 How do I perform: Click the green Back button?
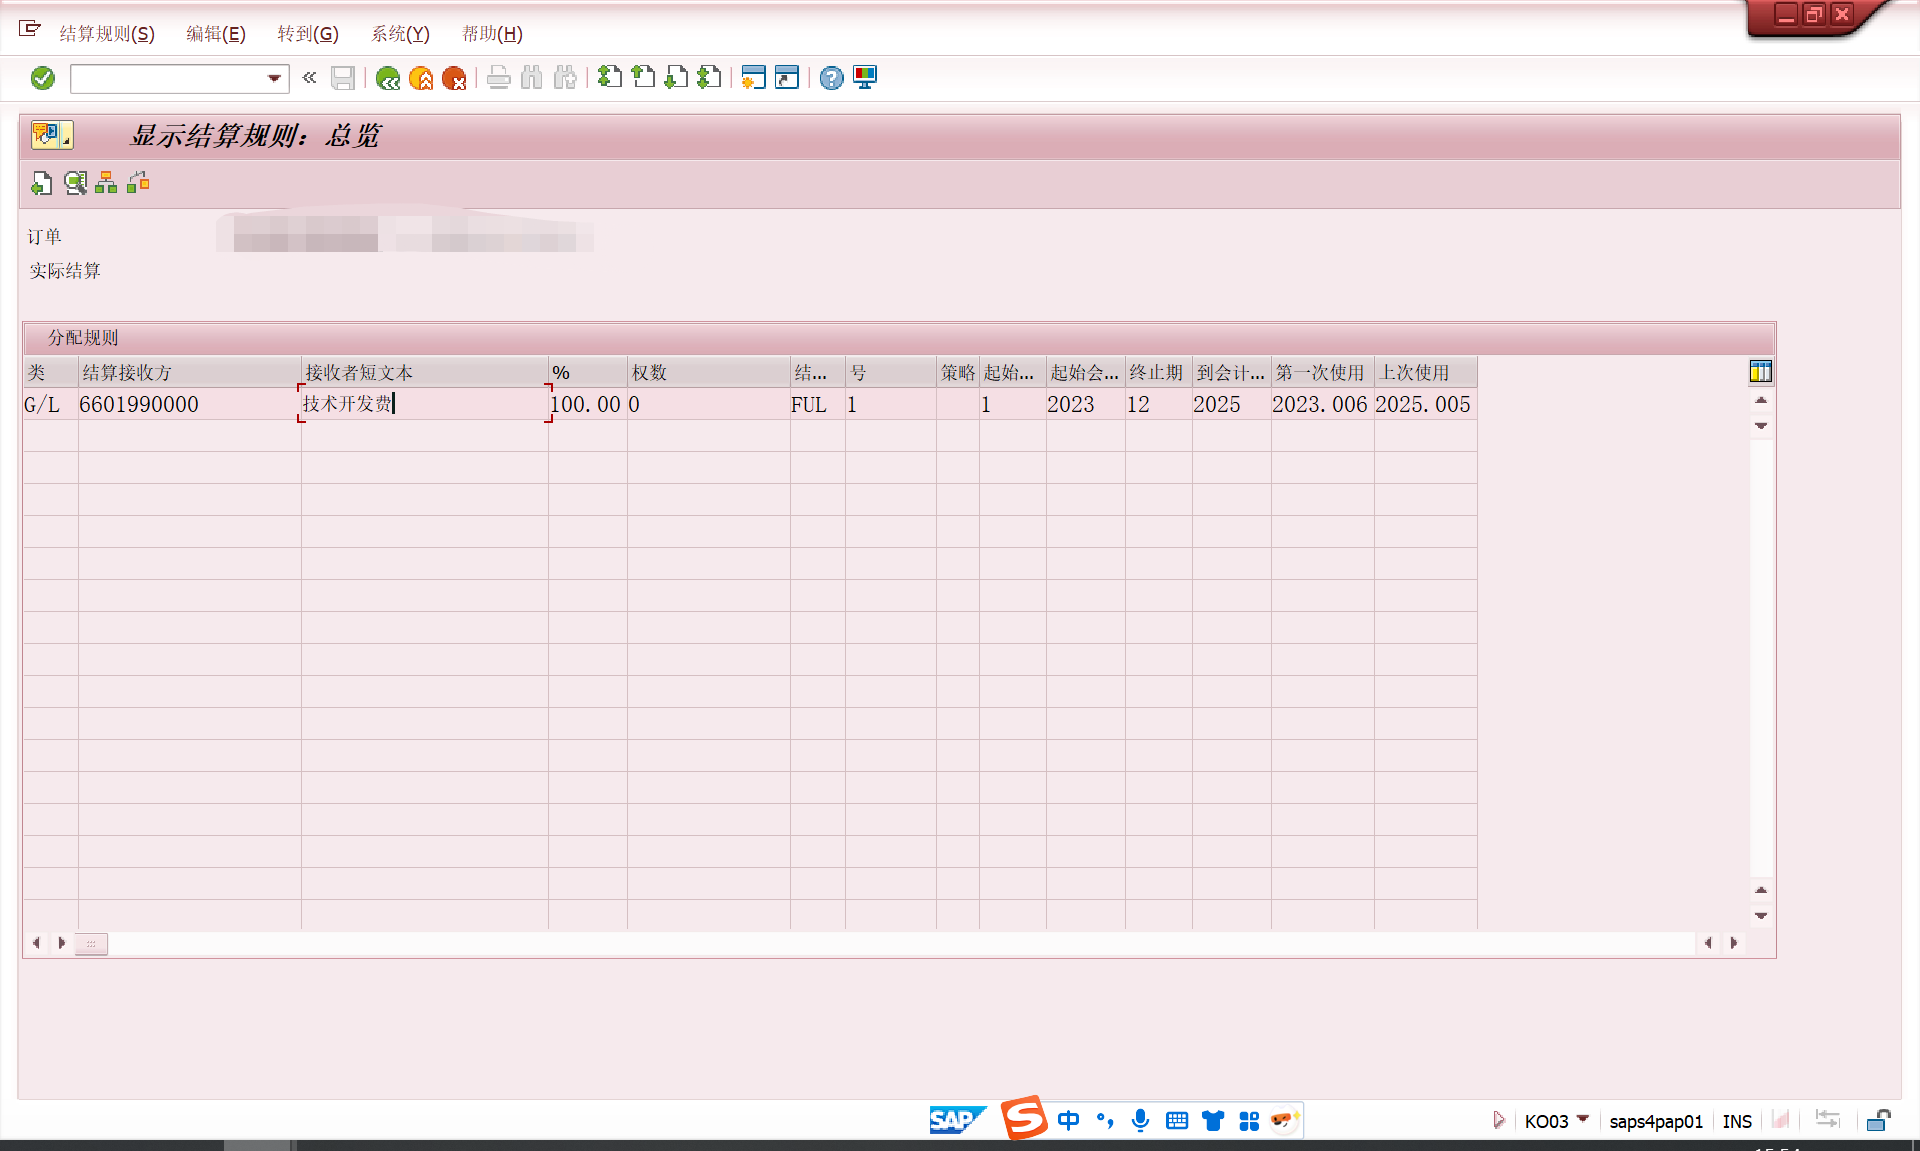(x=388, y=78)
